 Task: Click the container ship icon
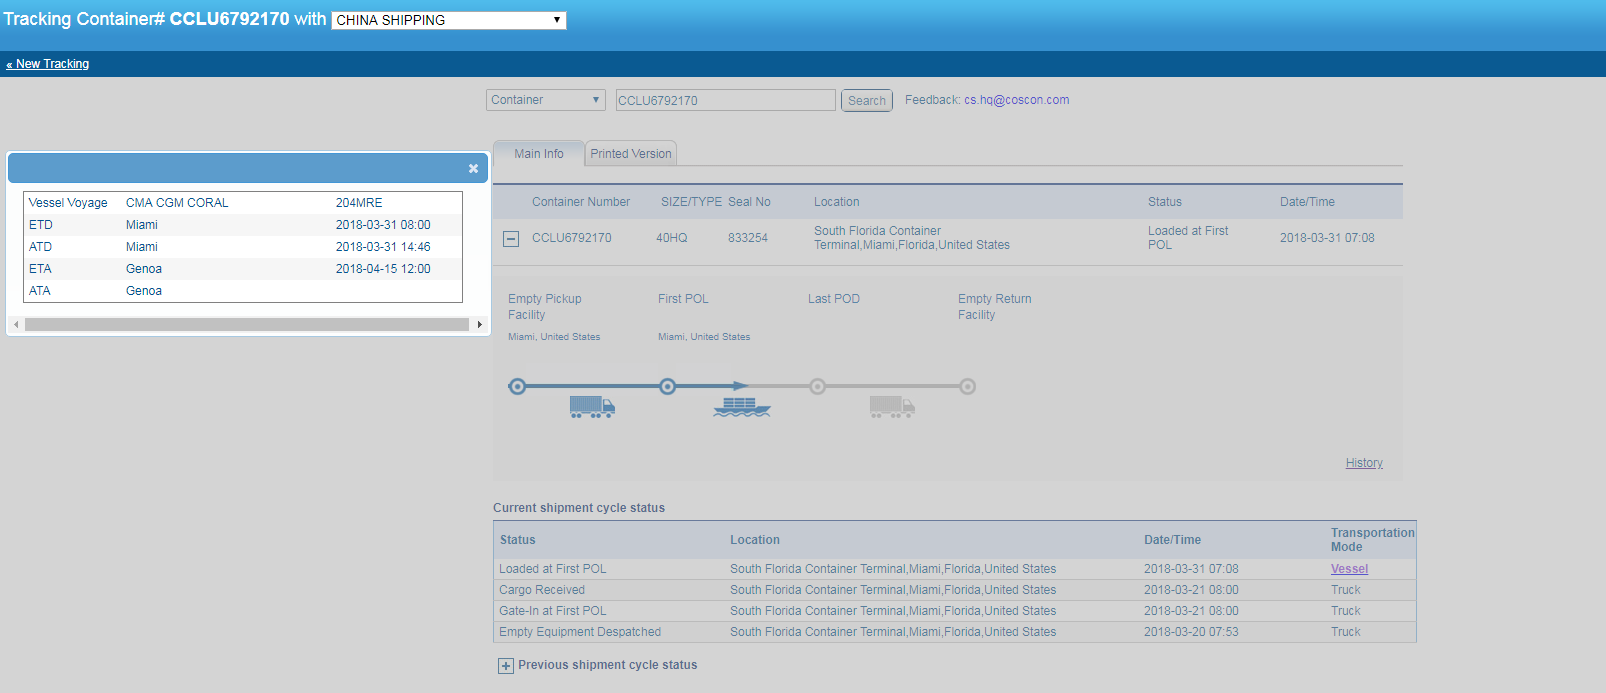coord(741,406)
